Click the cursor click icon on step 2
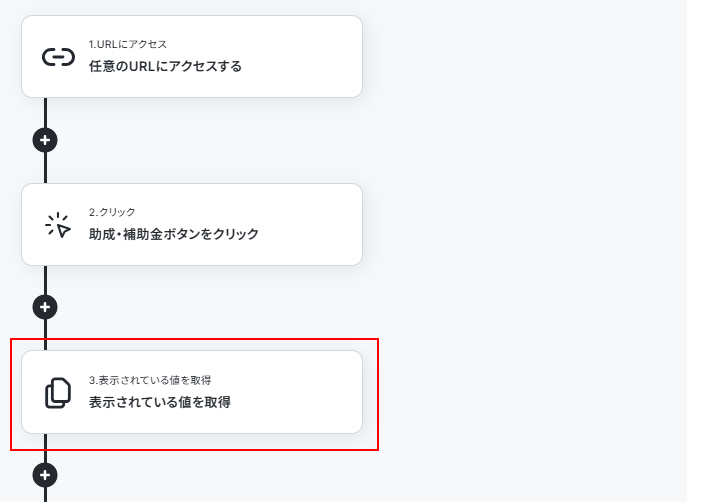 point(58,225)
